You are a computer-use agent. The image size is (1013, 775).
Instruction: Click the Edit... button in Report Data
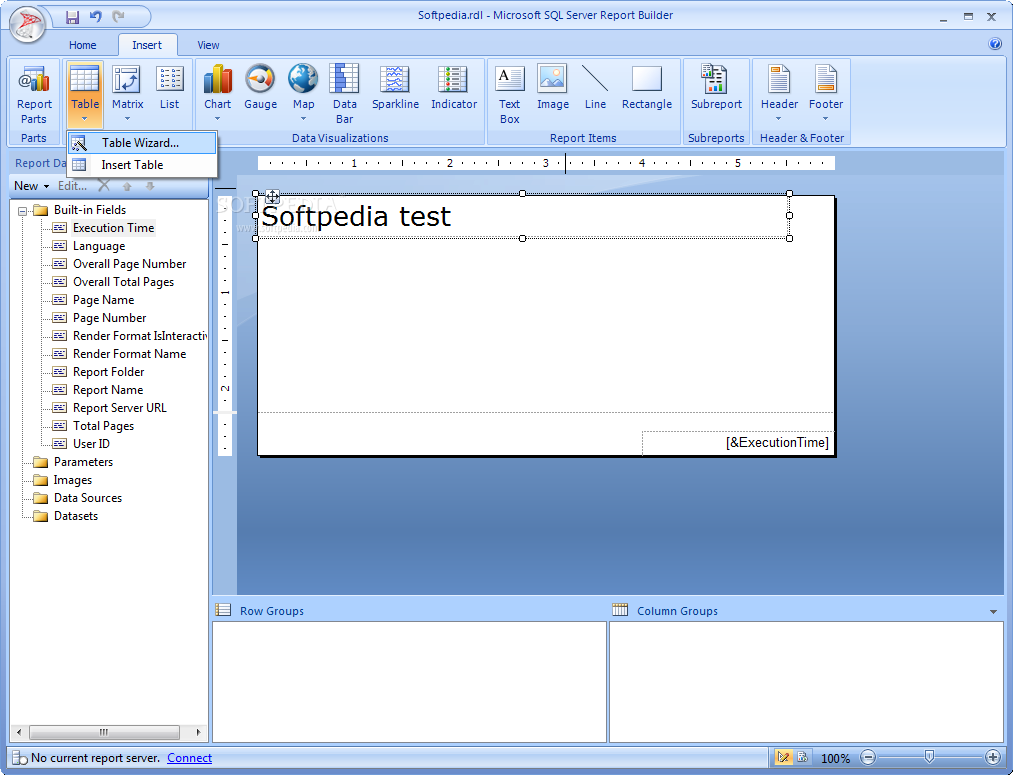coord(72,186)
